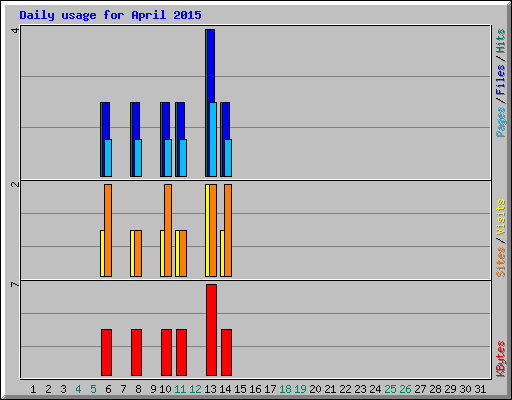
Task: Click day label '15' on the x-axis
Action: coord(240,389)
